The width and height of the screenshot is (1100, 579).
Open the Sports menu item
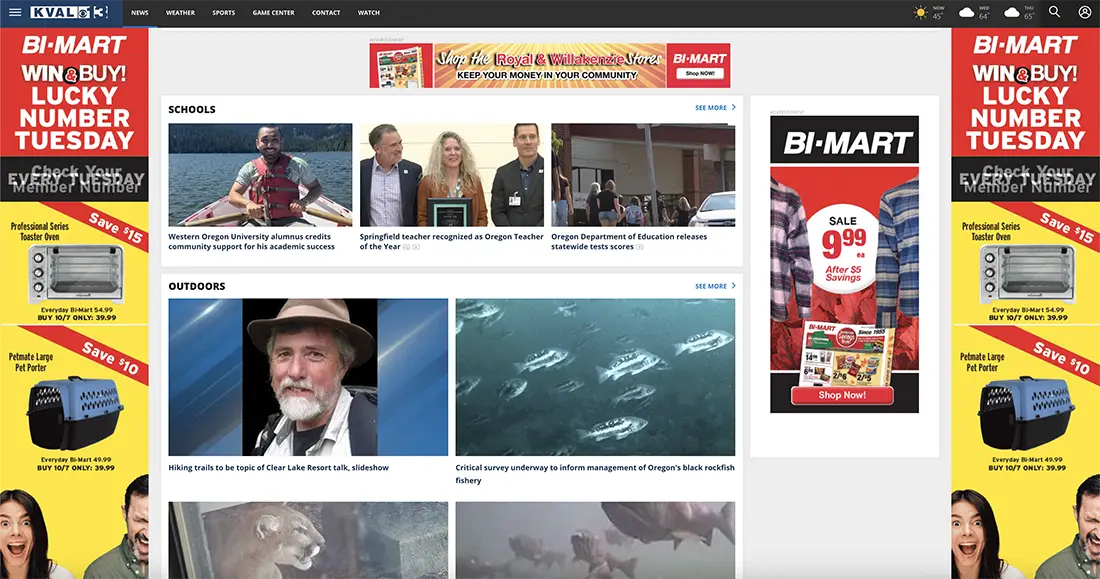click(224, 13)
